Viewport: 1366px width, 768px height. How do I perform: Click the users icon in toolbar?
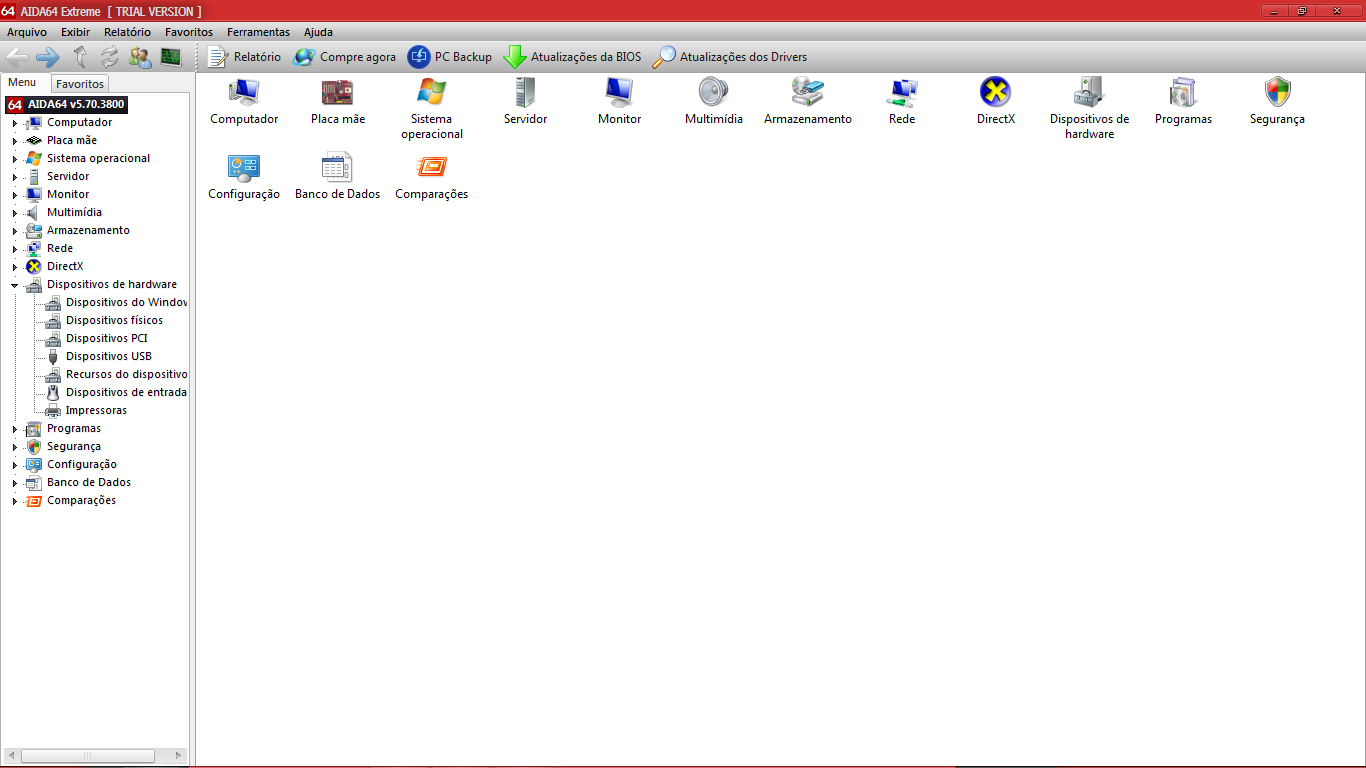pos(140,57)
